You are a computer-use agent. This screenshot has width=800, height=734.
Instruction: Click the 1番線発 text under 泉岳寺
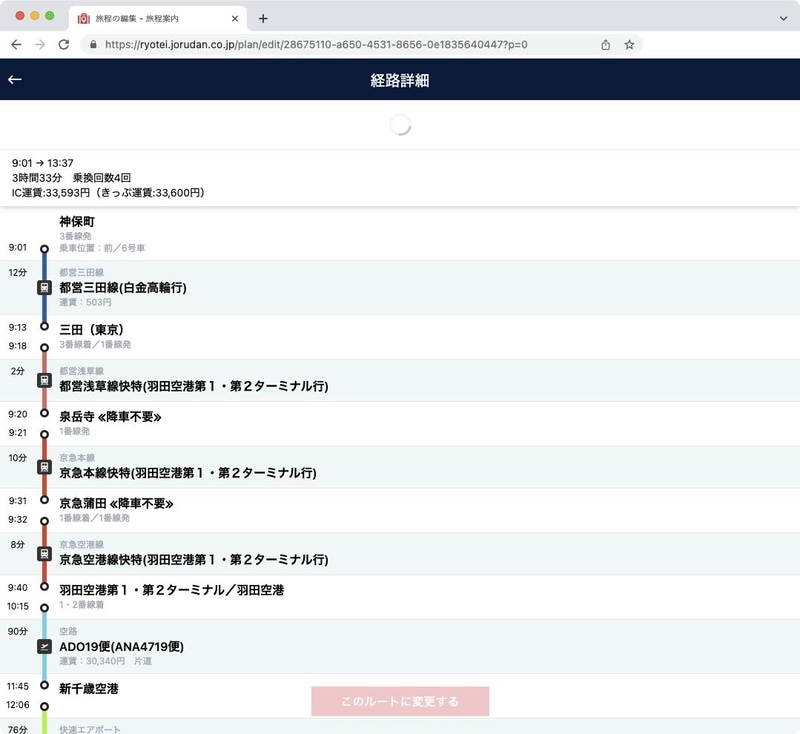click(x=74, y=431)
